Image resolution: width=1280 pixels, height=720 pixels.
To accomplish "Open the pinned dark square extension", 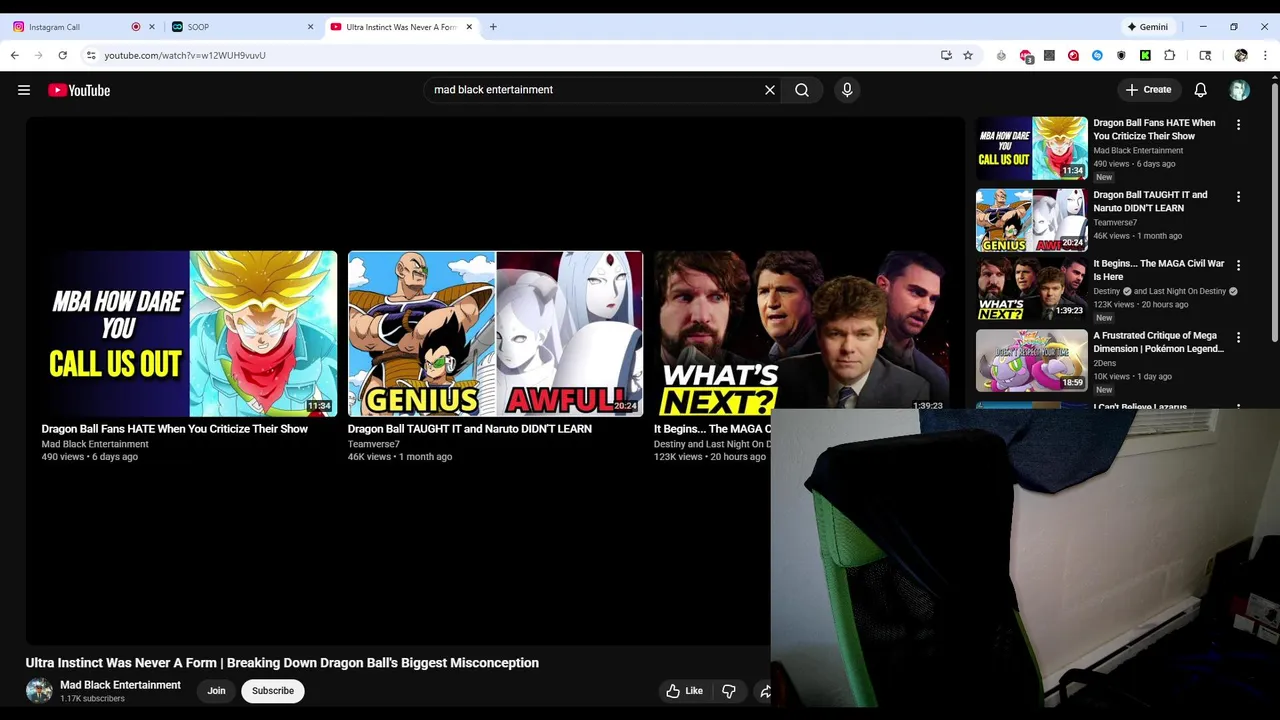I will pos(1049,55).
